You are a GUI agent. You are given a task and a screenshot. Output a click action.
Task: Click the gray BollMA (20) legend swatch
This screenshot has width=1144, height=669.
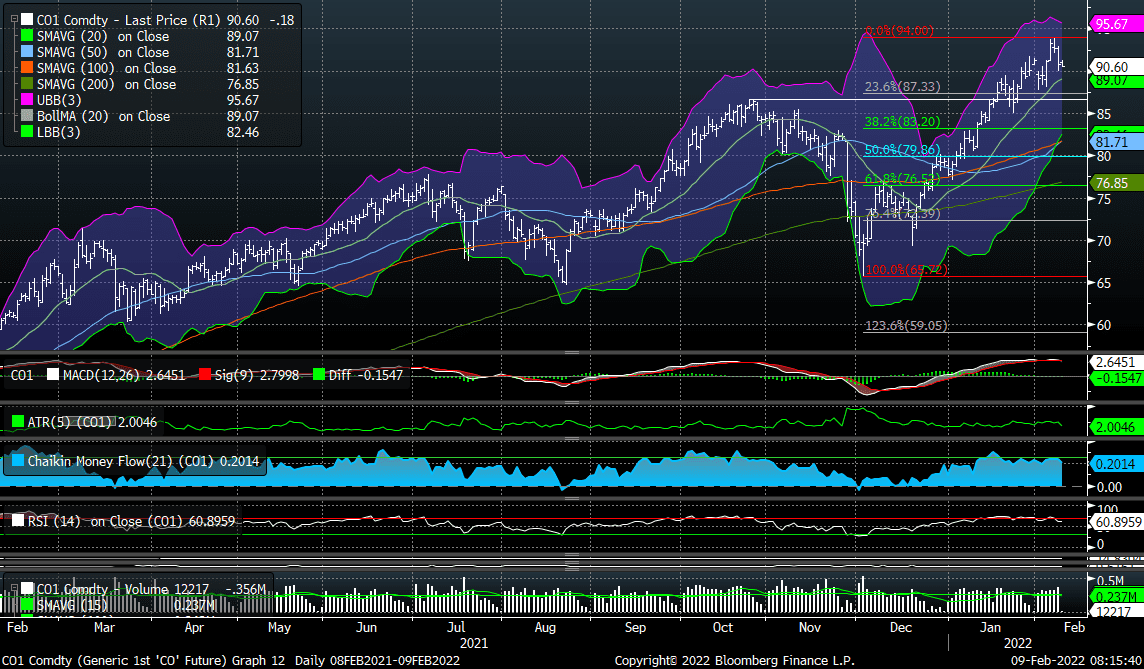tap(27, 116)
